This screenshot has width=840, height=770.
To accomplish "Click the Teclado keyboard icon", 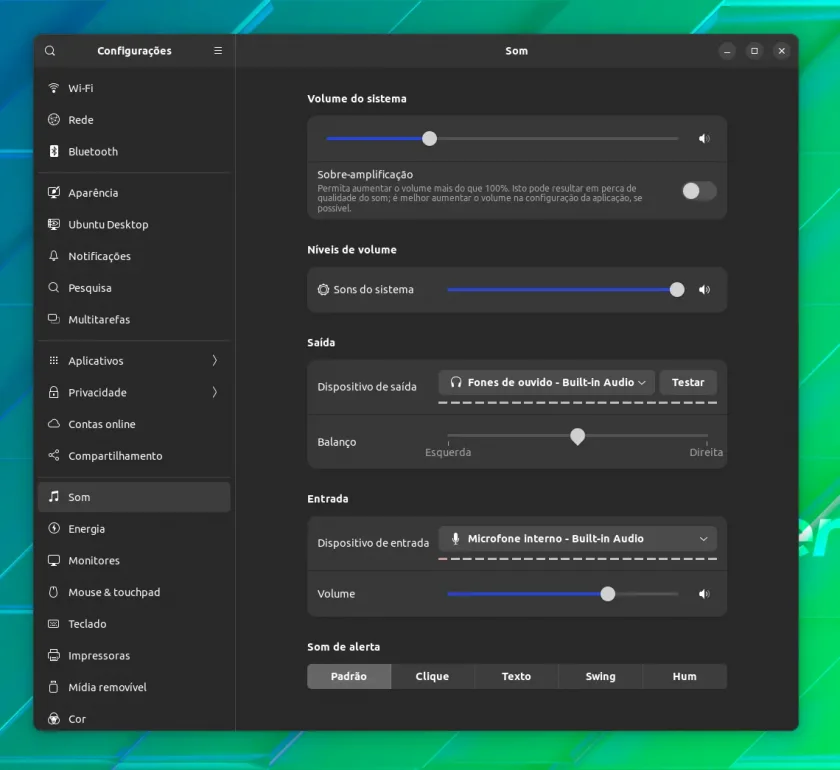I will [x=54, y=624].
